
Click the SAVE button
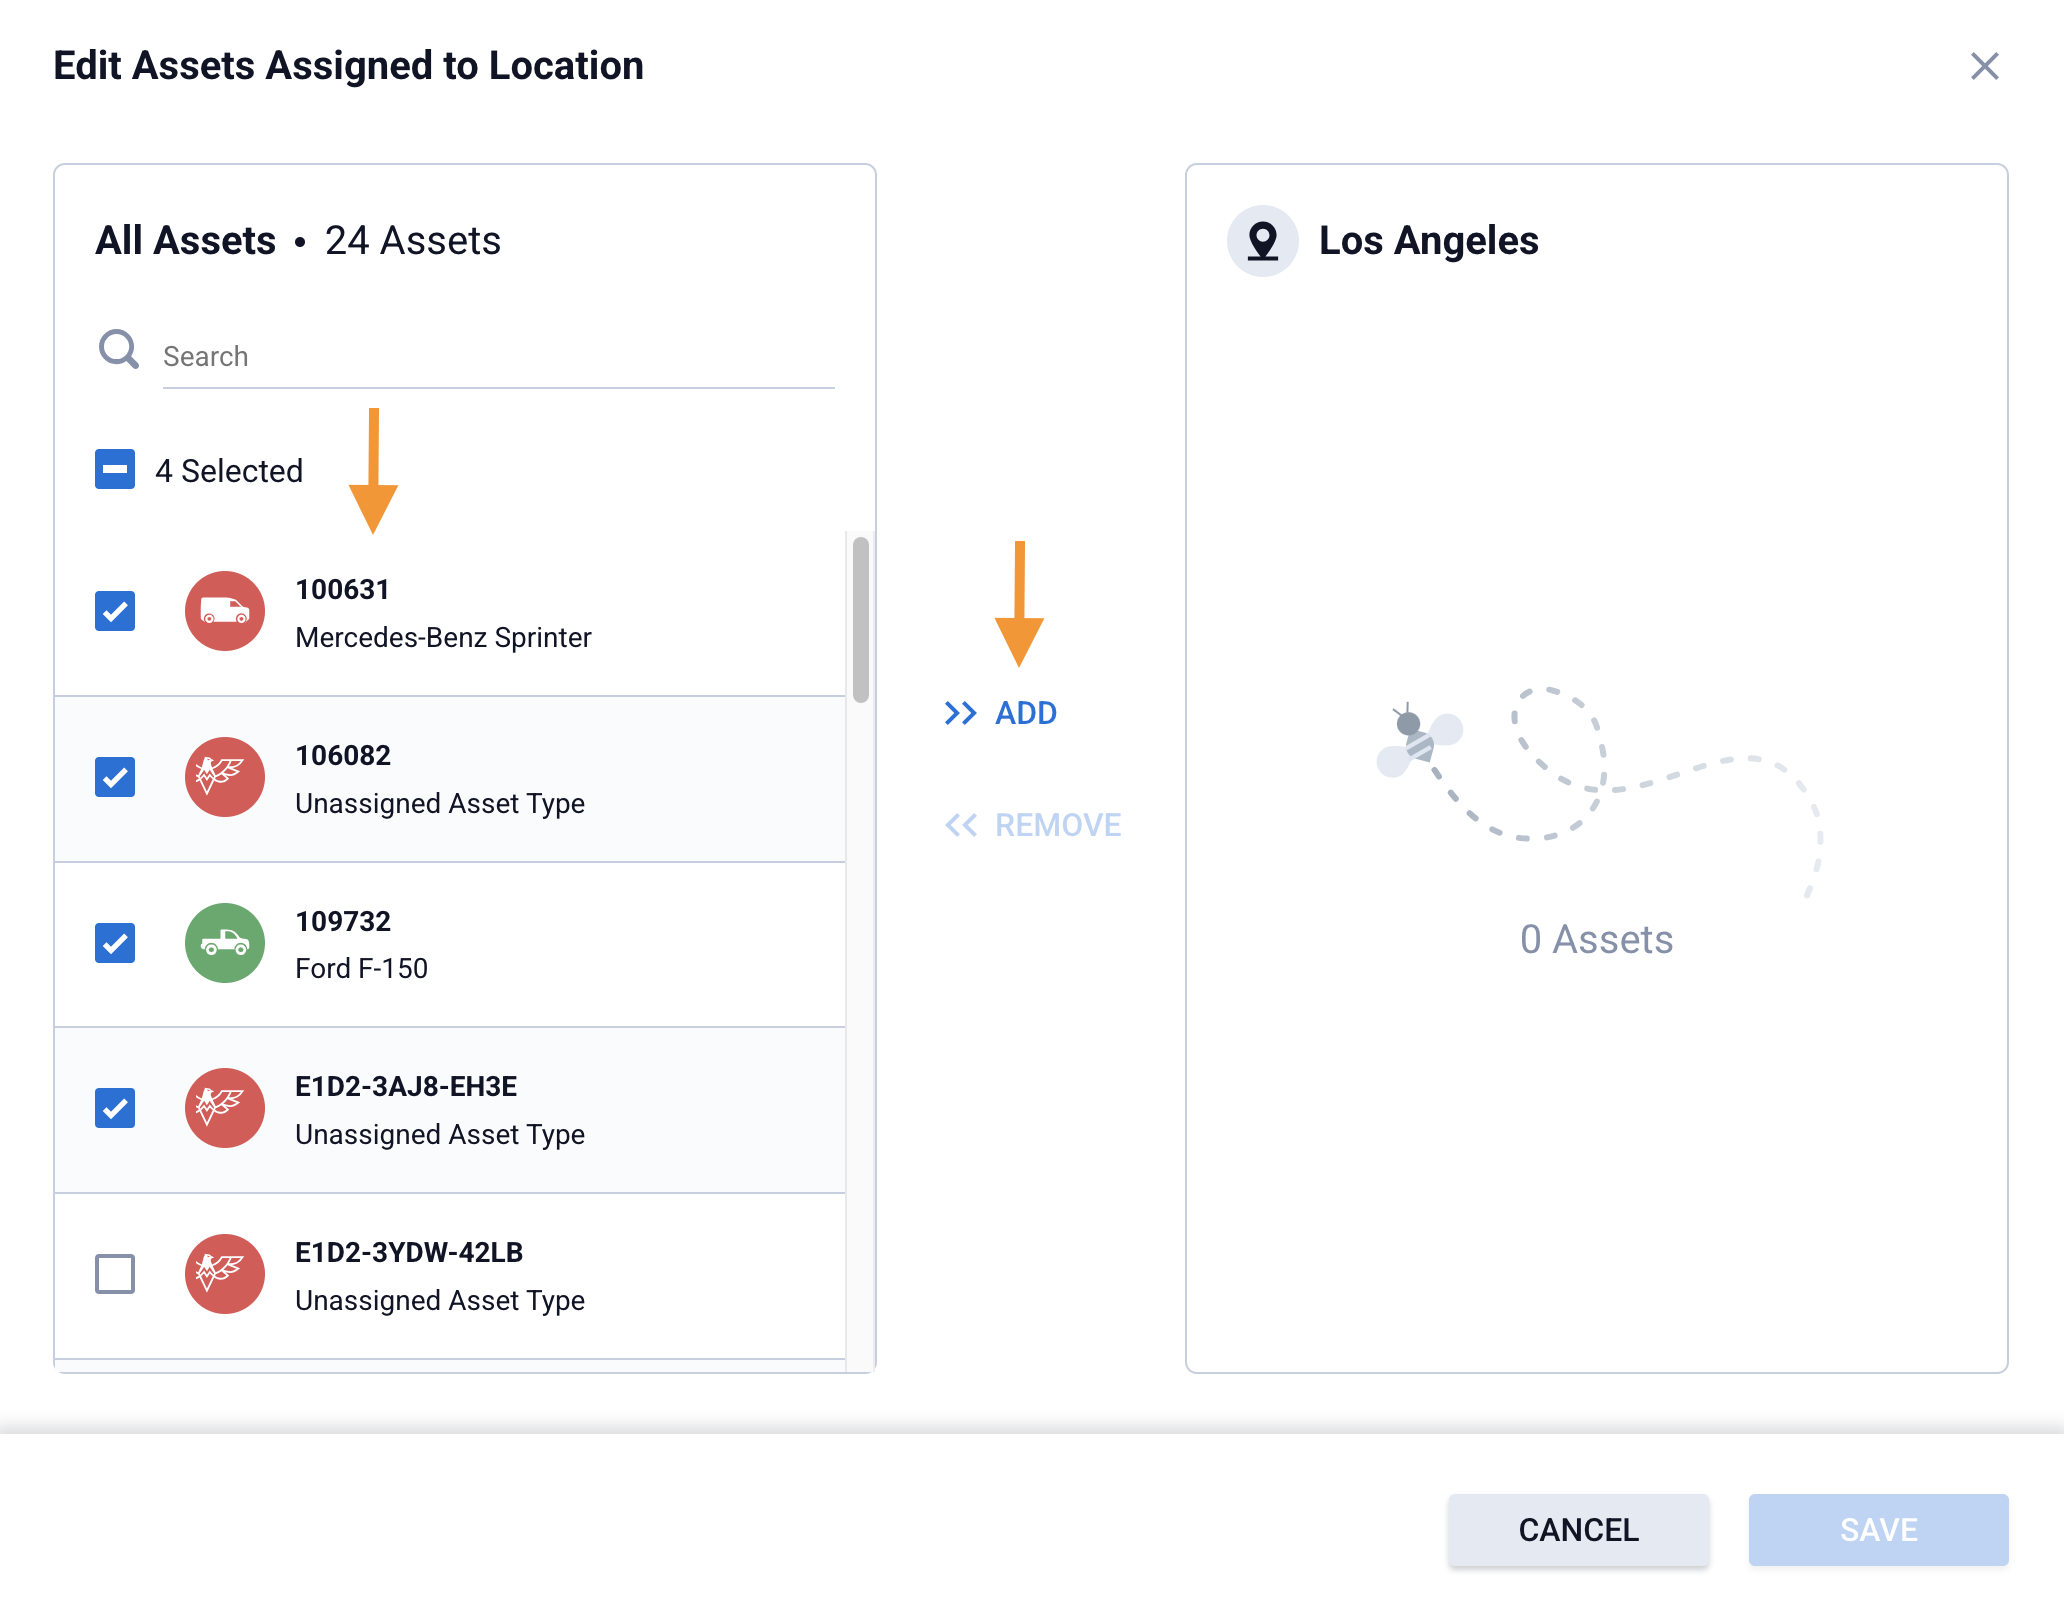[1878, 1530]
